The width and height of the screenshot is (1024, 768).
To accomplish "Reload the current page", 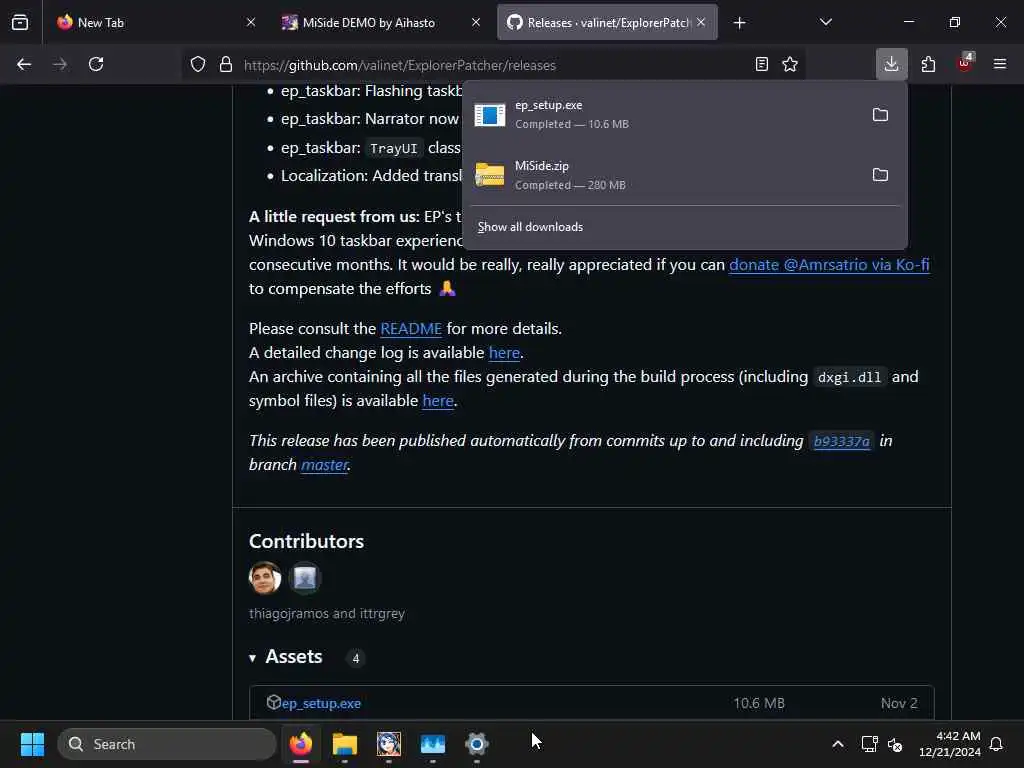I will coord(96,64).
